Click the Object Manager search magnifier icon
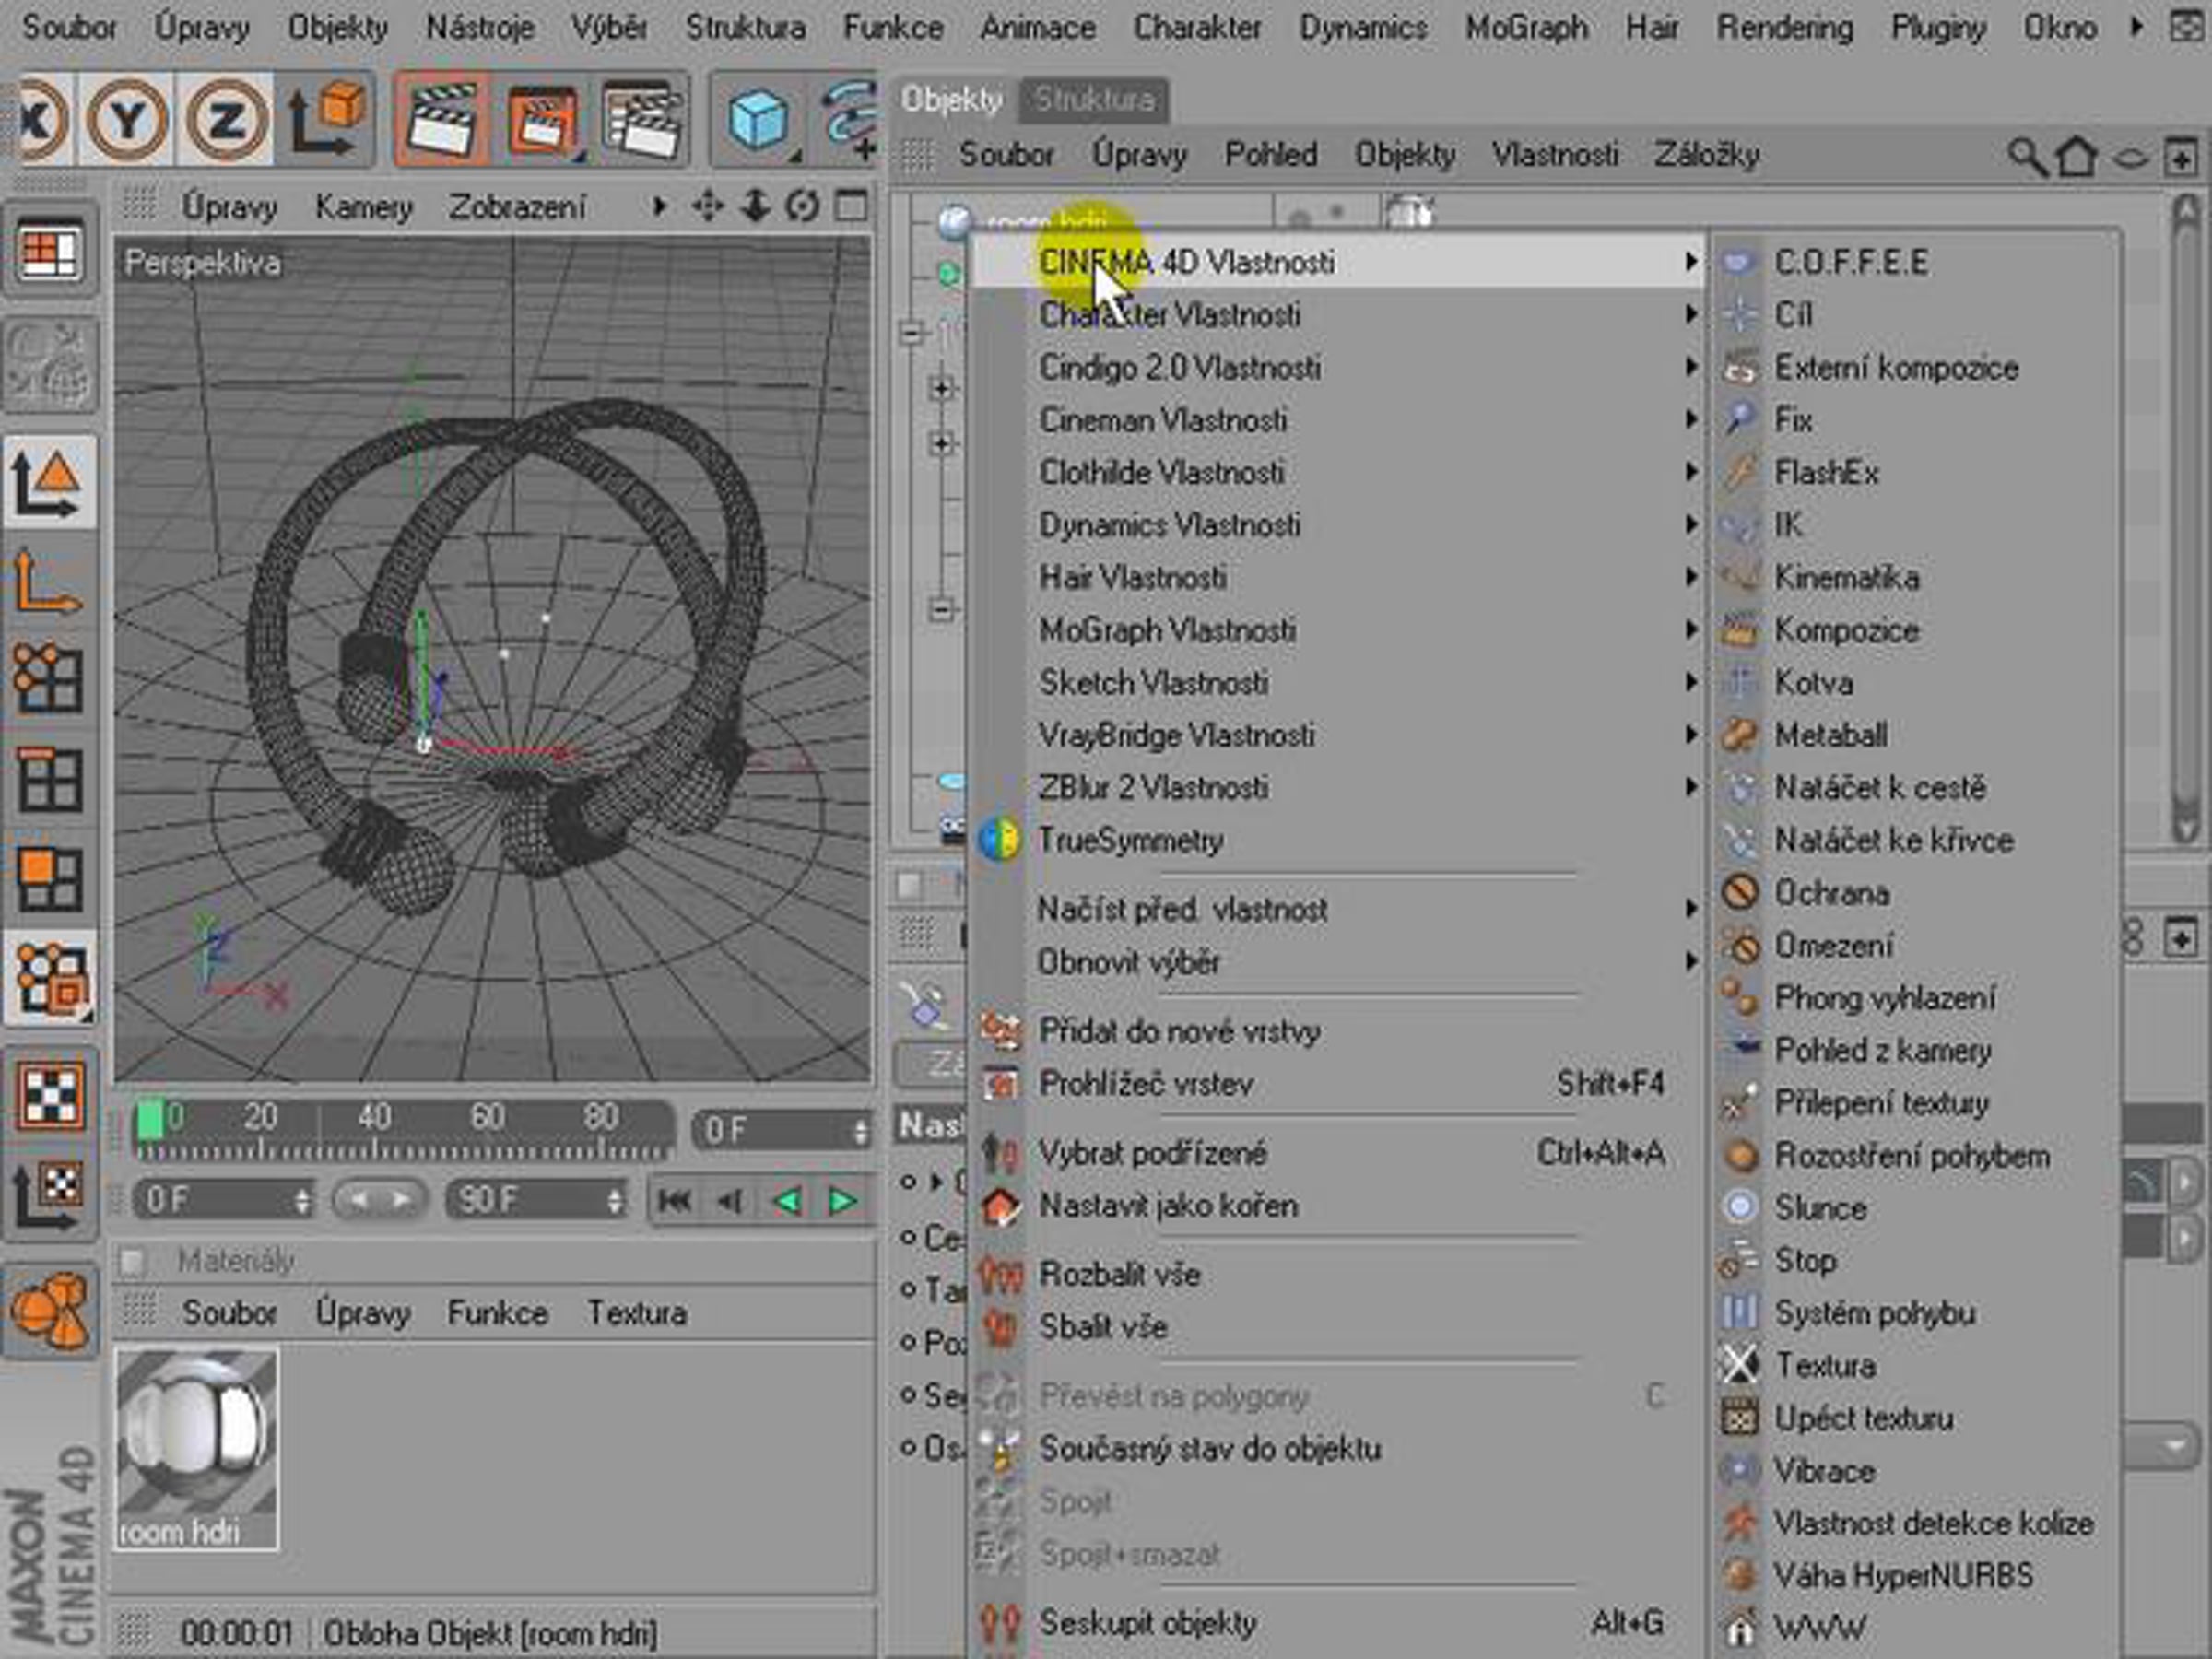This screenshot has height=1659, width=2212. point(2027,156)
